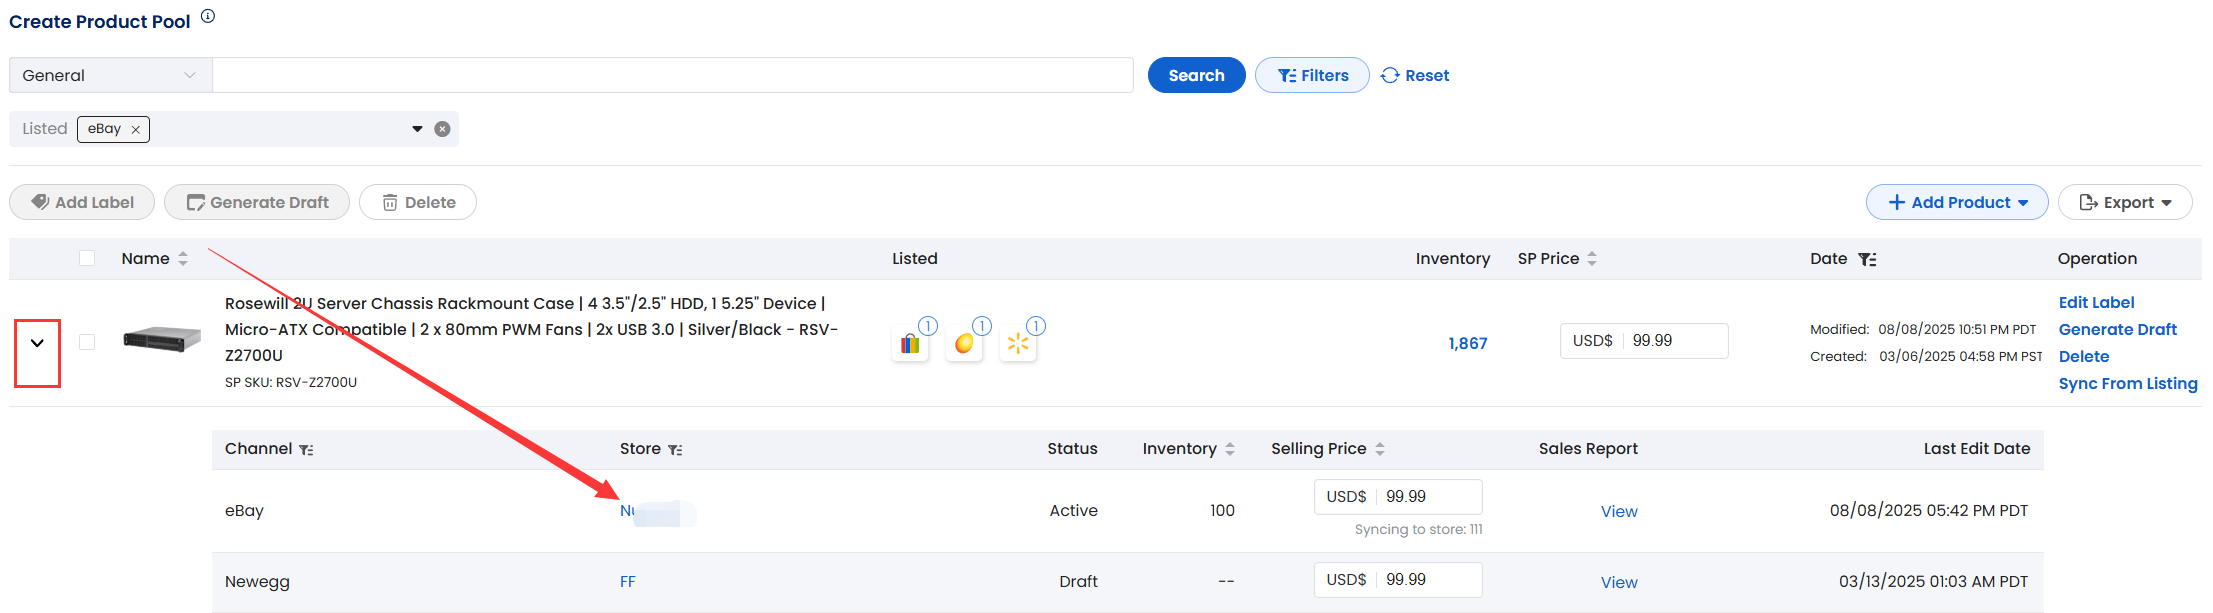Open the Export dropdown menu
The height and width of the screenshot is (613, 2213).
tap(2125, 202)
